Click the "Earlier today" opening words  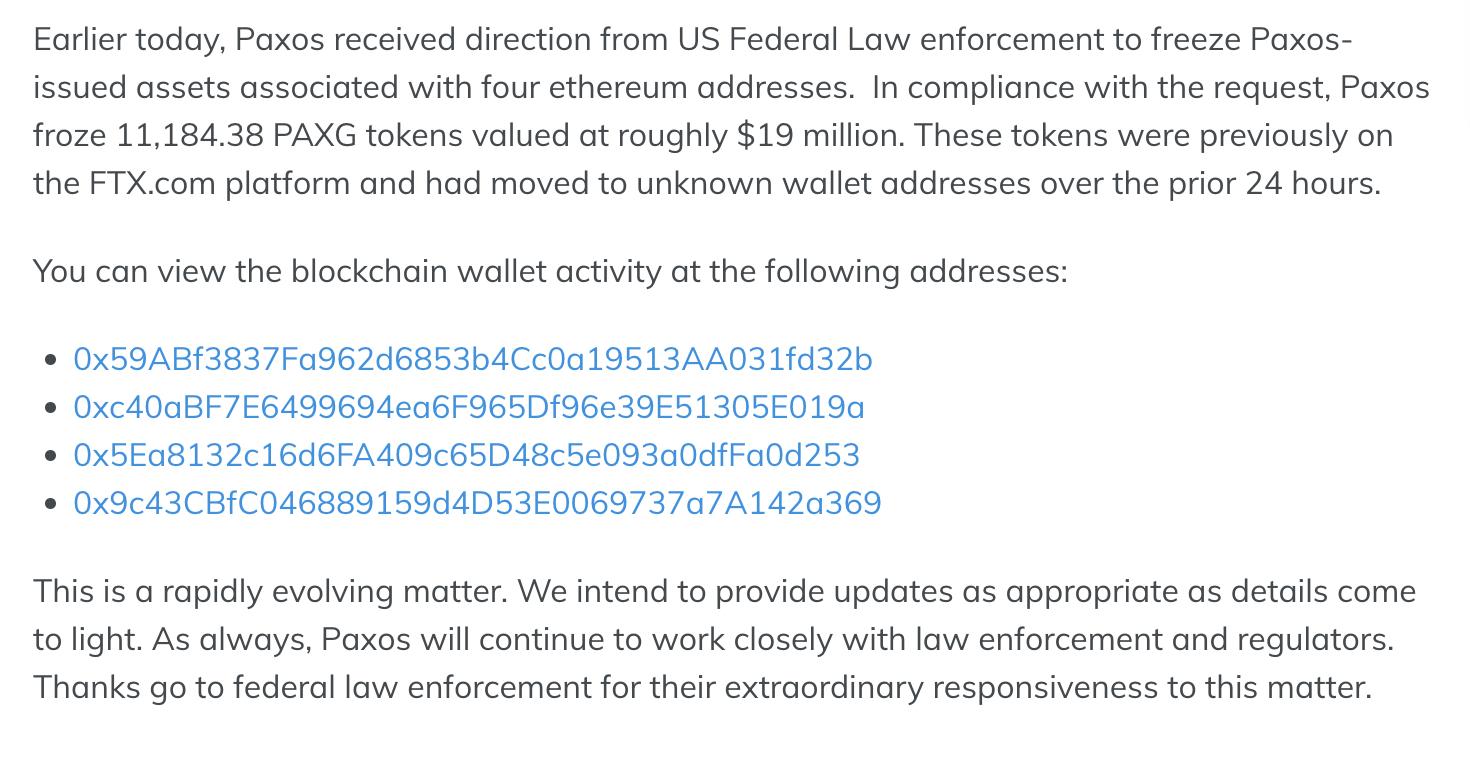click(x=127, y=40)
